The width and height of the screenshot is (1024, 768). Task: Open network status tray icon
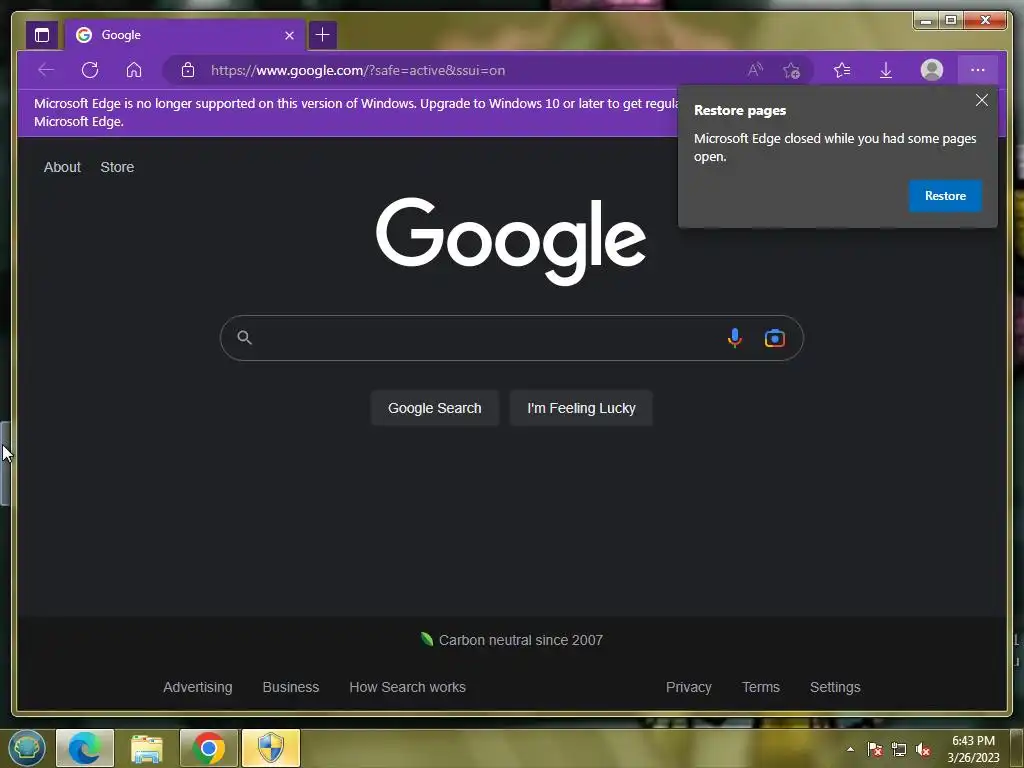click(x=899, y=749)
